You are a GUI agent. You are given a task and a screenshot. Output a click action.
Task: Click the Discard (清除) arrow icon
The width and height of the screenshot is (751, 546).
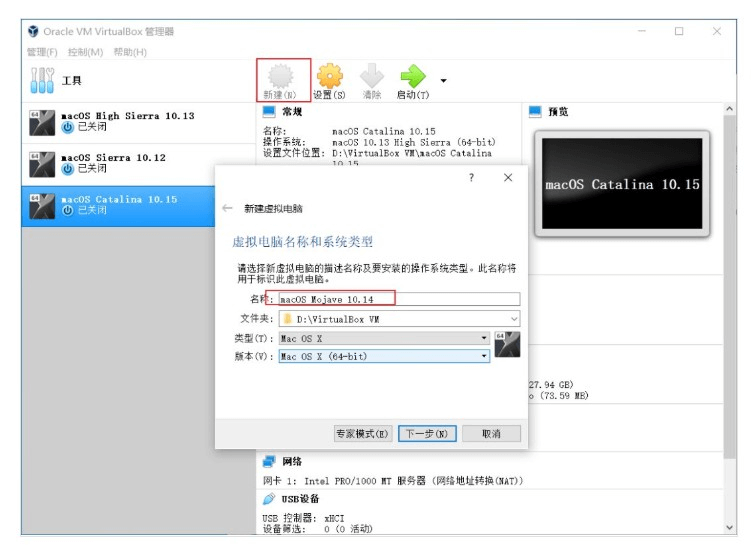point(372,76)
